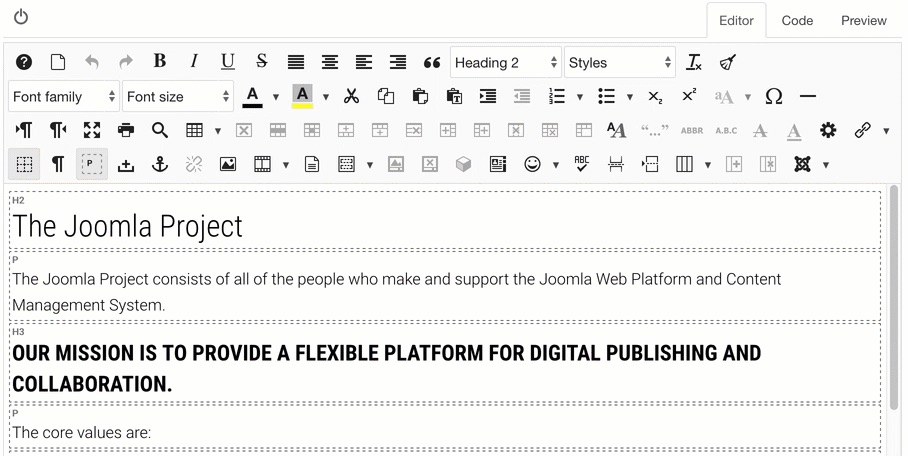Copy the selection
The height and width of the screenshot is (456, 908).
pyautogui.click(x=386, y=96)
